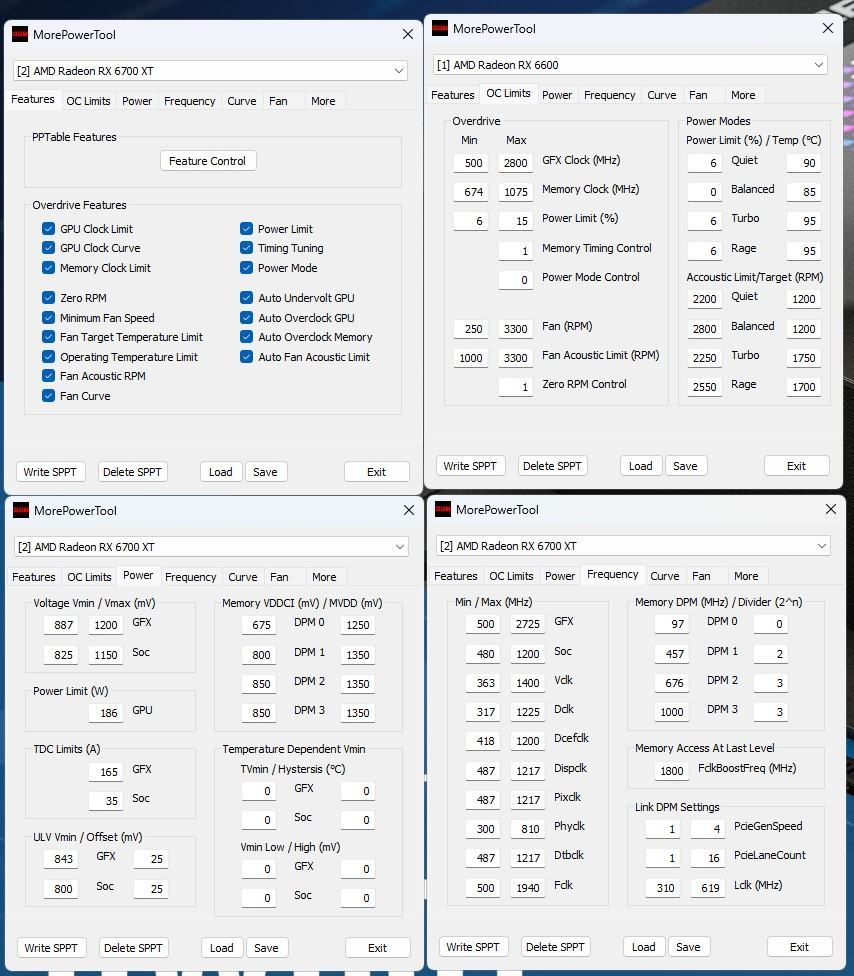
Task: Click Delete SPPT in the RX 6600 window
Action: point(552,466)
